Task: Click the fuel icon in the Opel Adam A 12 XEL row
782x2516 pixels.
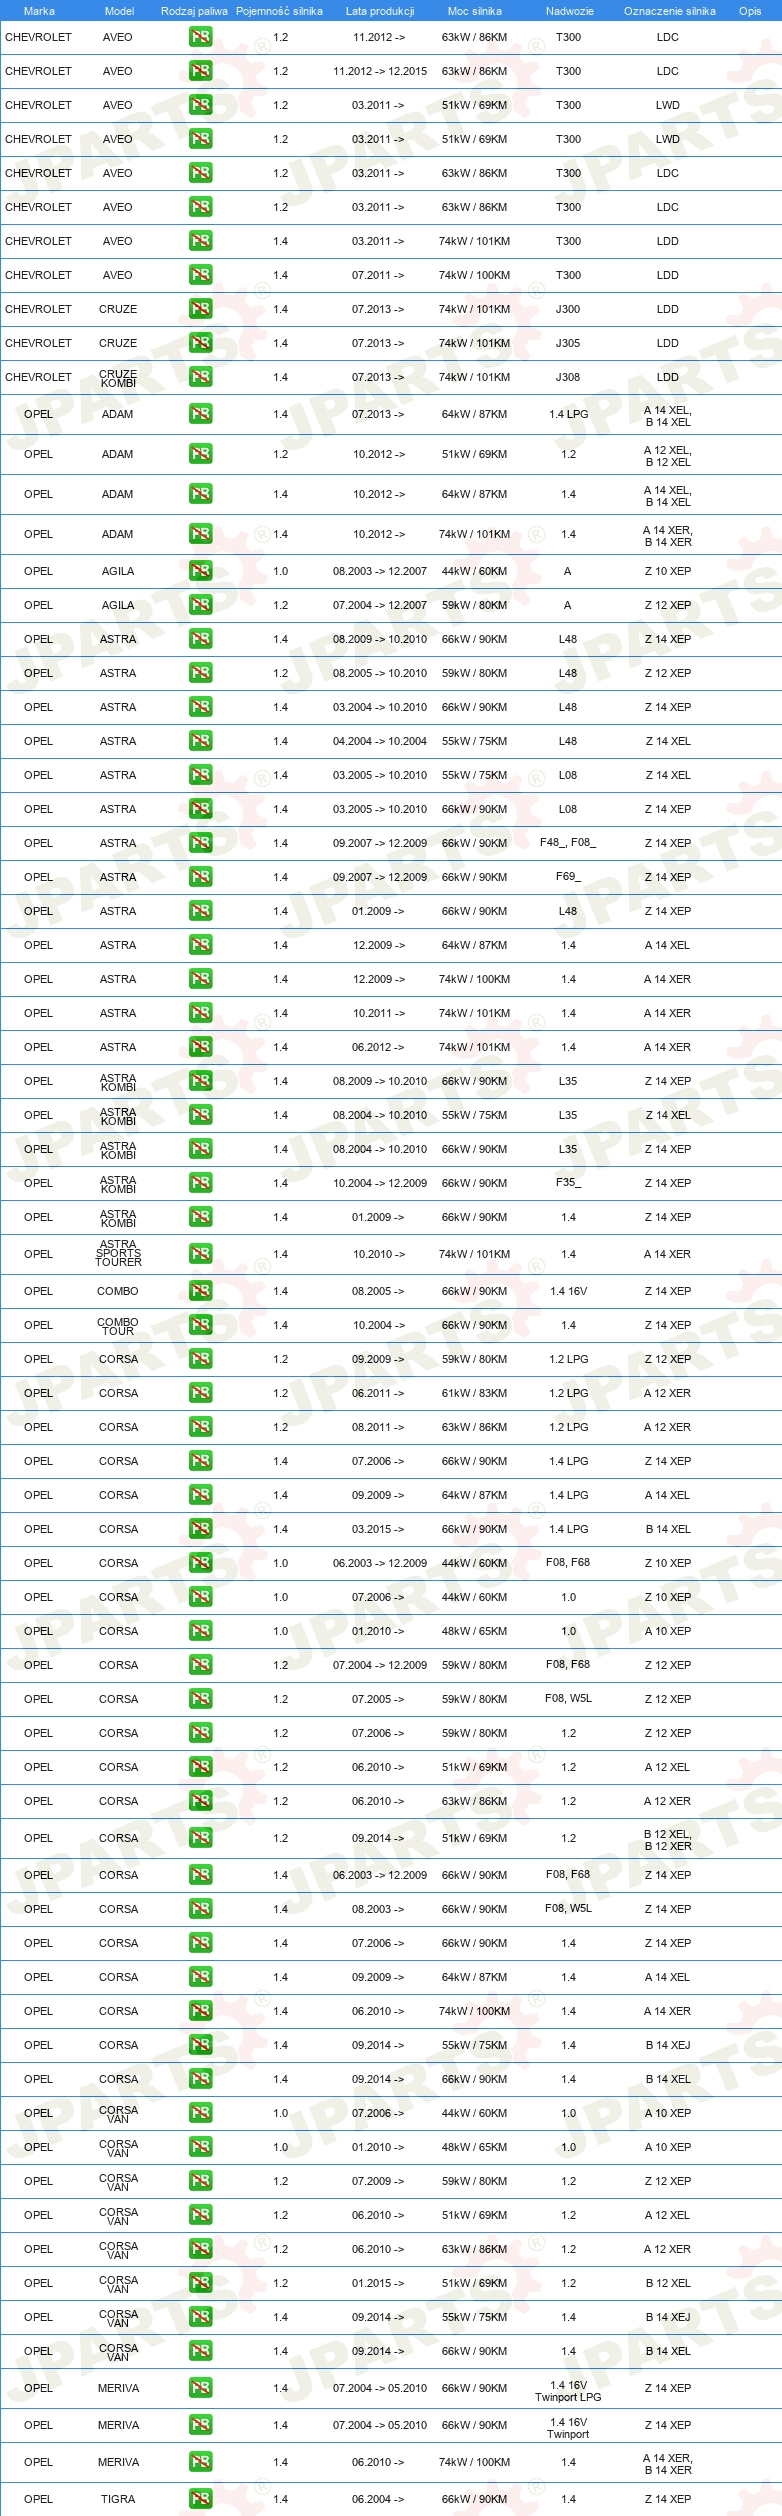Action: pos(200,454)
